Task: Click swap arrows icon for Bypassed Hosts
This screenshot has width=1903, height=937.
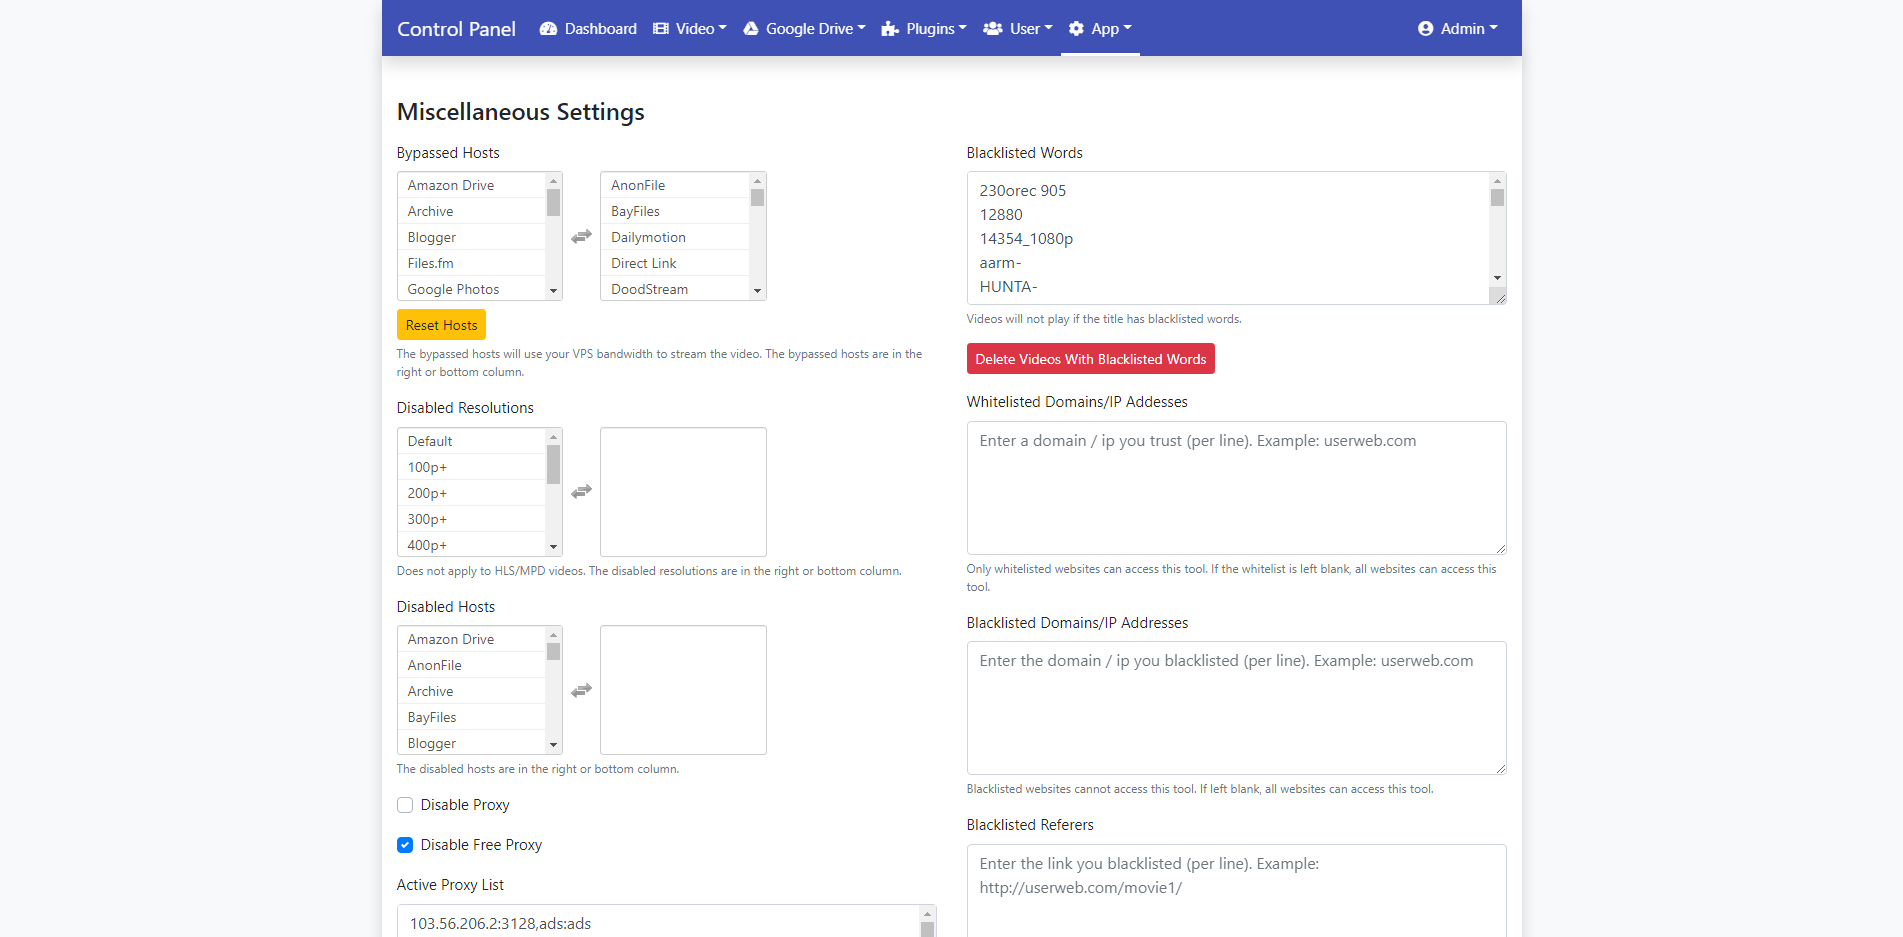Action: tap(581, 237)
